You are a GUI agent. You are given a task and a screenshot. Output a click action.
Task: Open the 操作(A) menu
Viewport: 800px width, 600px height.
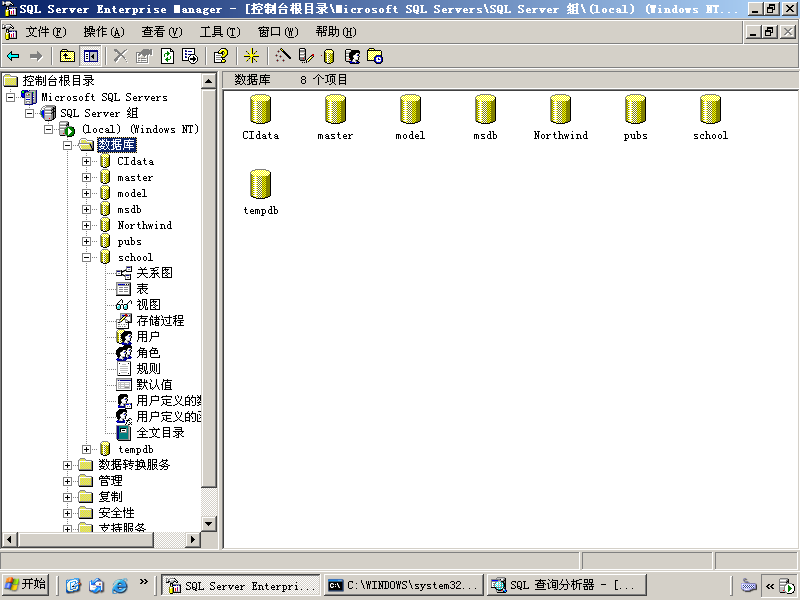pyautogui.click(x=104, y=32)
